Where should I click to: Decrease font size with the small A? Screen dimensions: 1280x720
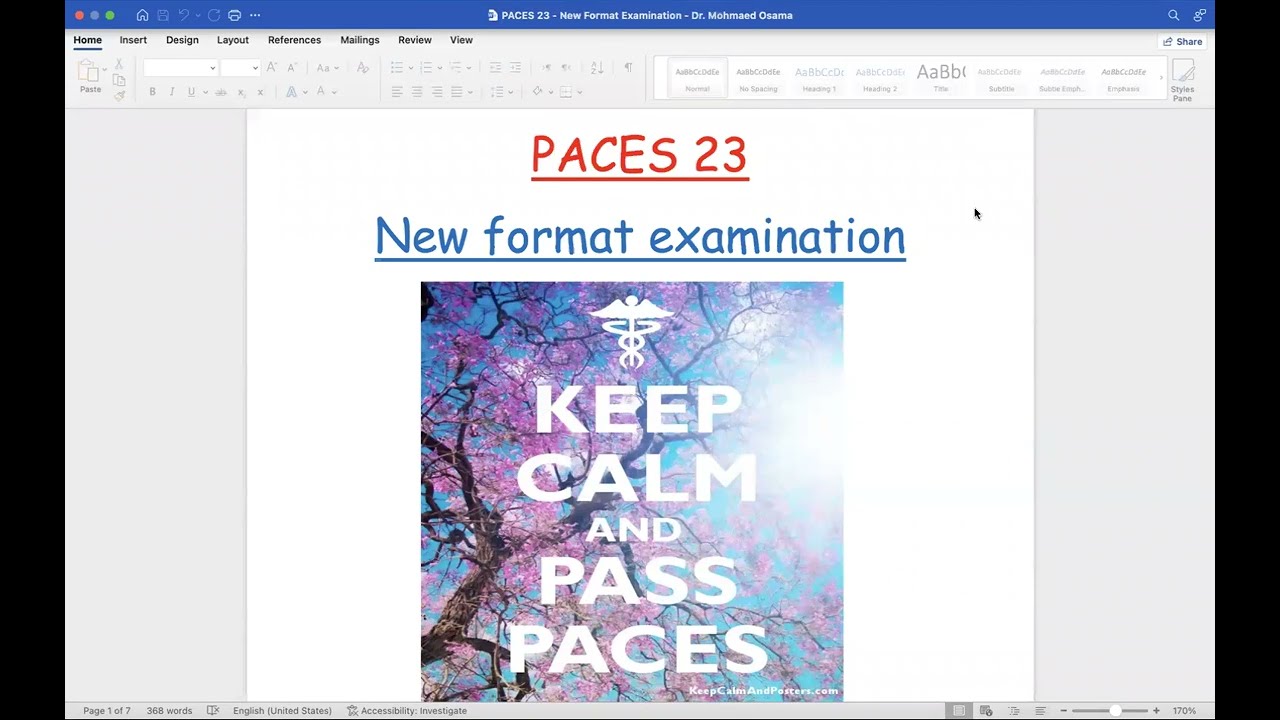click(x=291, y=67)
